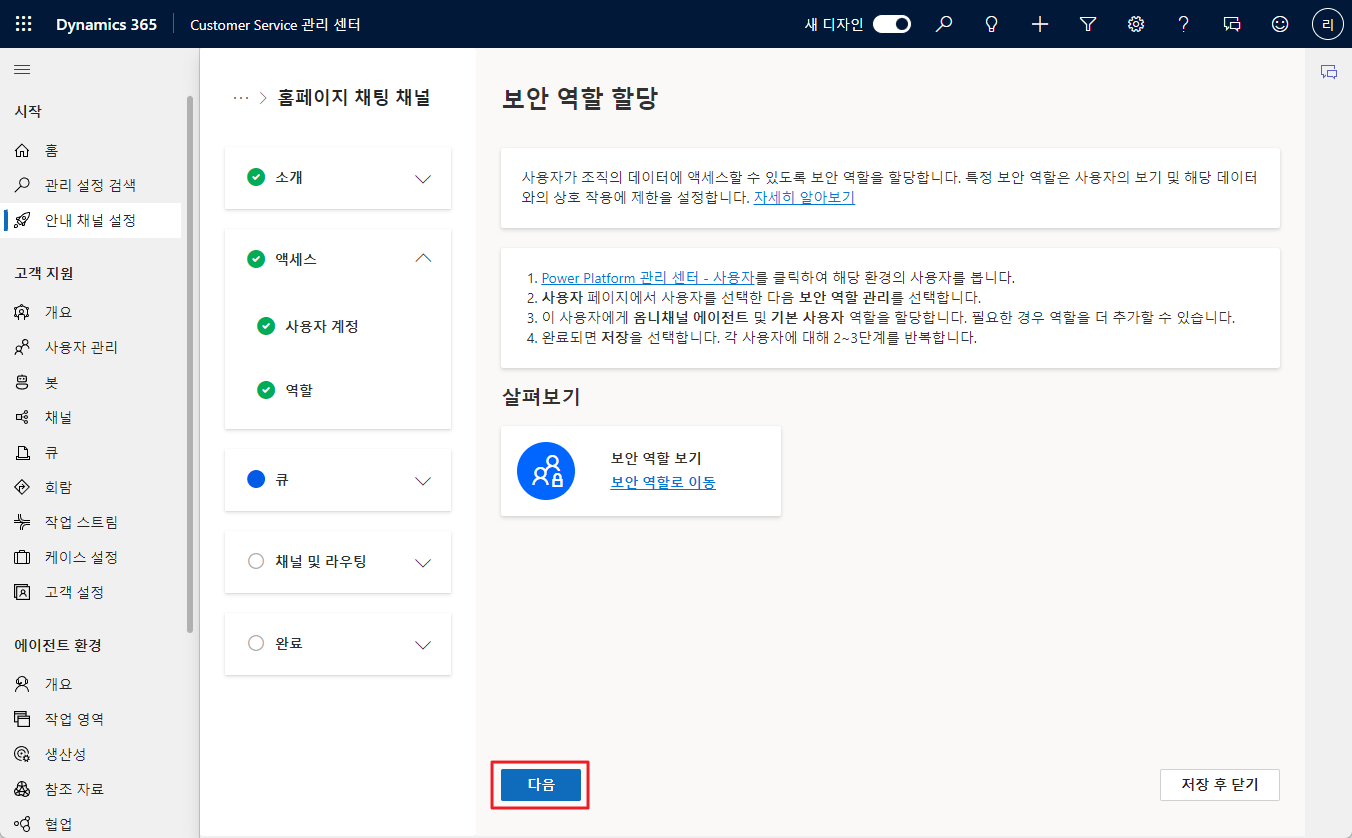Screen dimensions: 1352x838
Task: Open the advanced filter funnel icon
Action: (x=1088, y=24)
